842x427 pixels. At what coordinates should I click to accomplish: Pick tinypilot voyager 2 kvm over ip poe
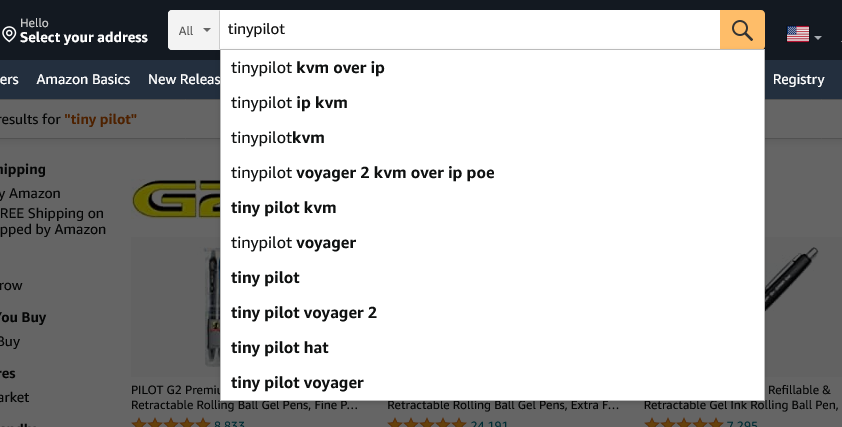coord(492,173)
